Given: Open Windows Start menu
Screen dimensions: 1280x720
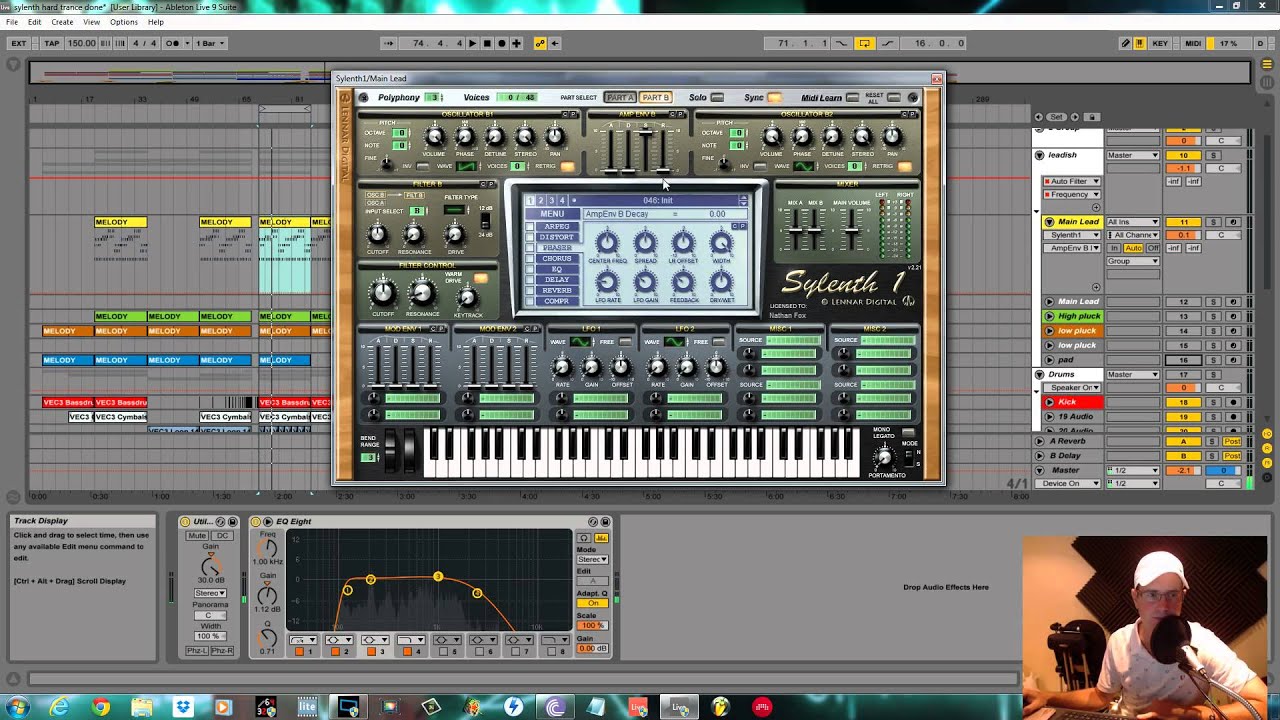Looking at the screenshot, I should [18, 707].
